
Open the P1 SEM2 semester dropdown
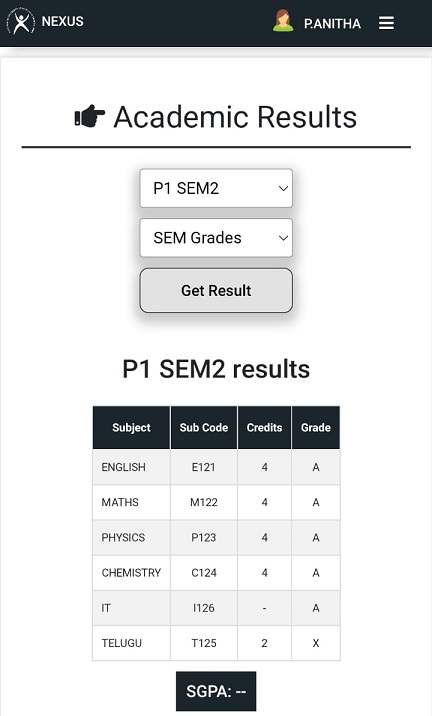216,188
